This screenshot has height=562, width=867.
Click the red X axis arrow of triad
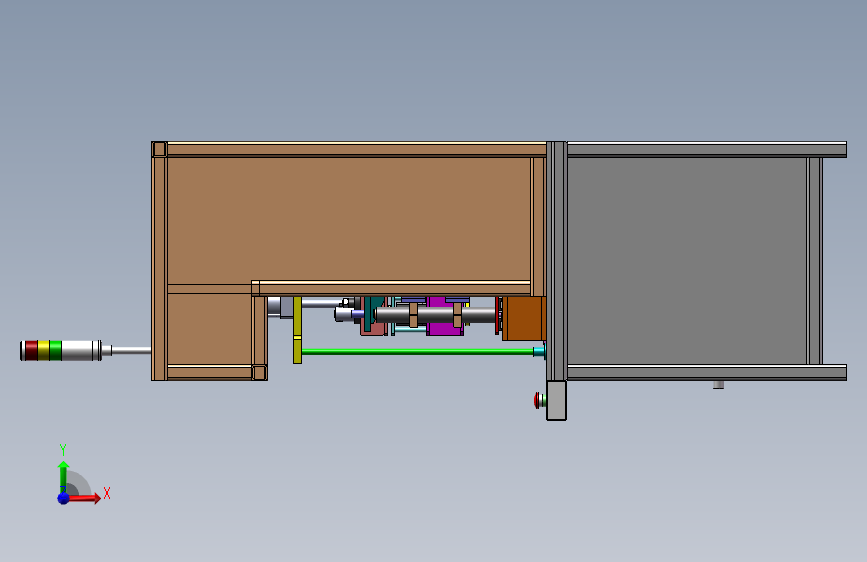point(83,498)
